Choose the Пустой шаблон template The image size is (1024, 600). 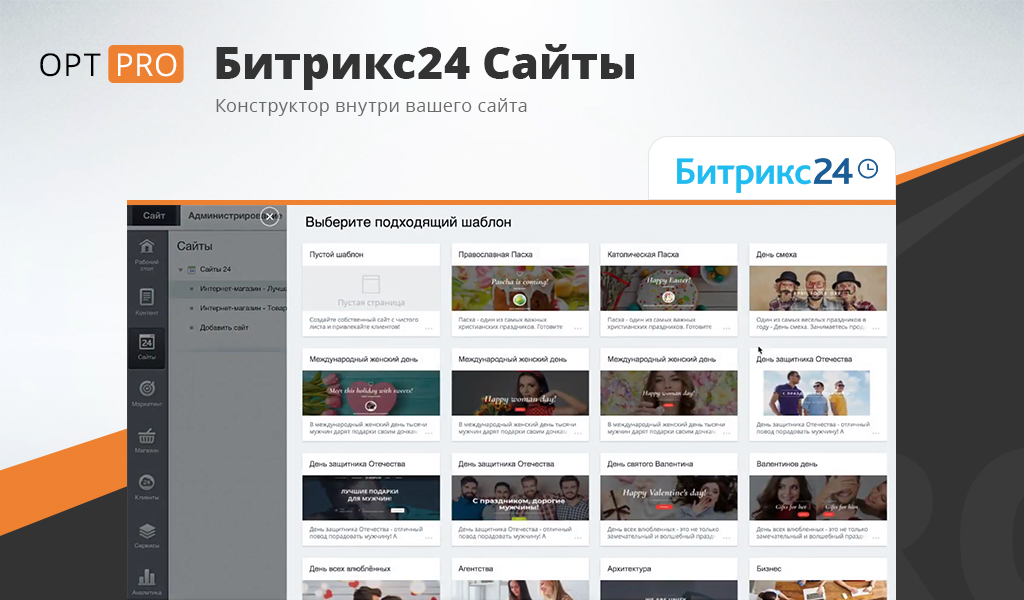[371, 288]
